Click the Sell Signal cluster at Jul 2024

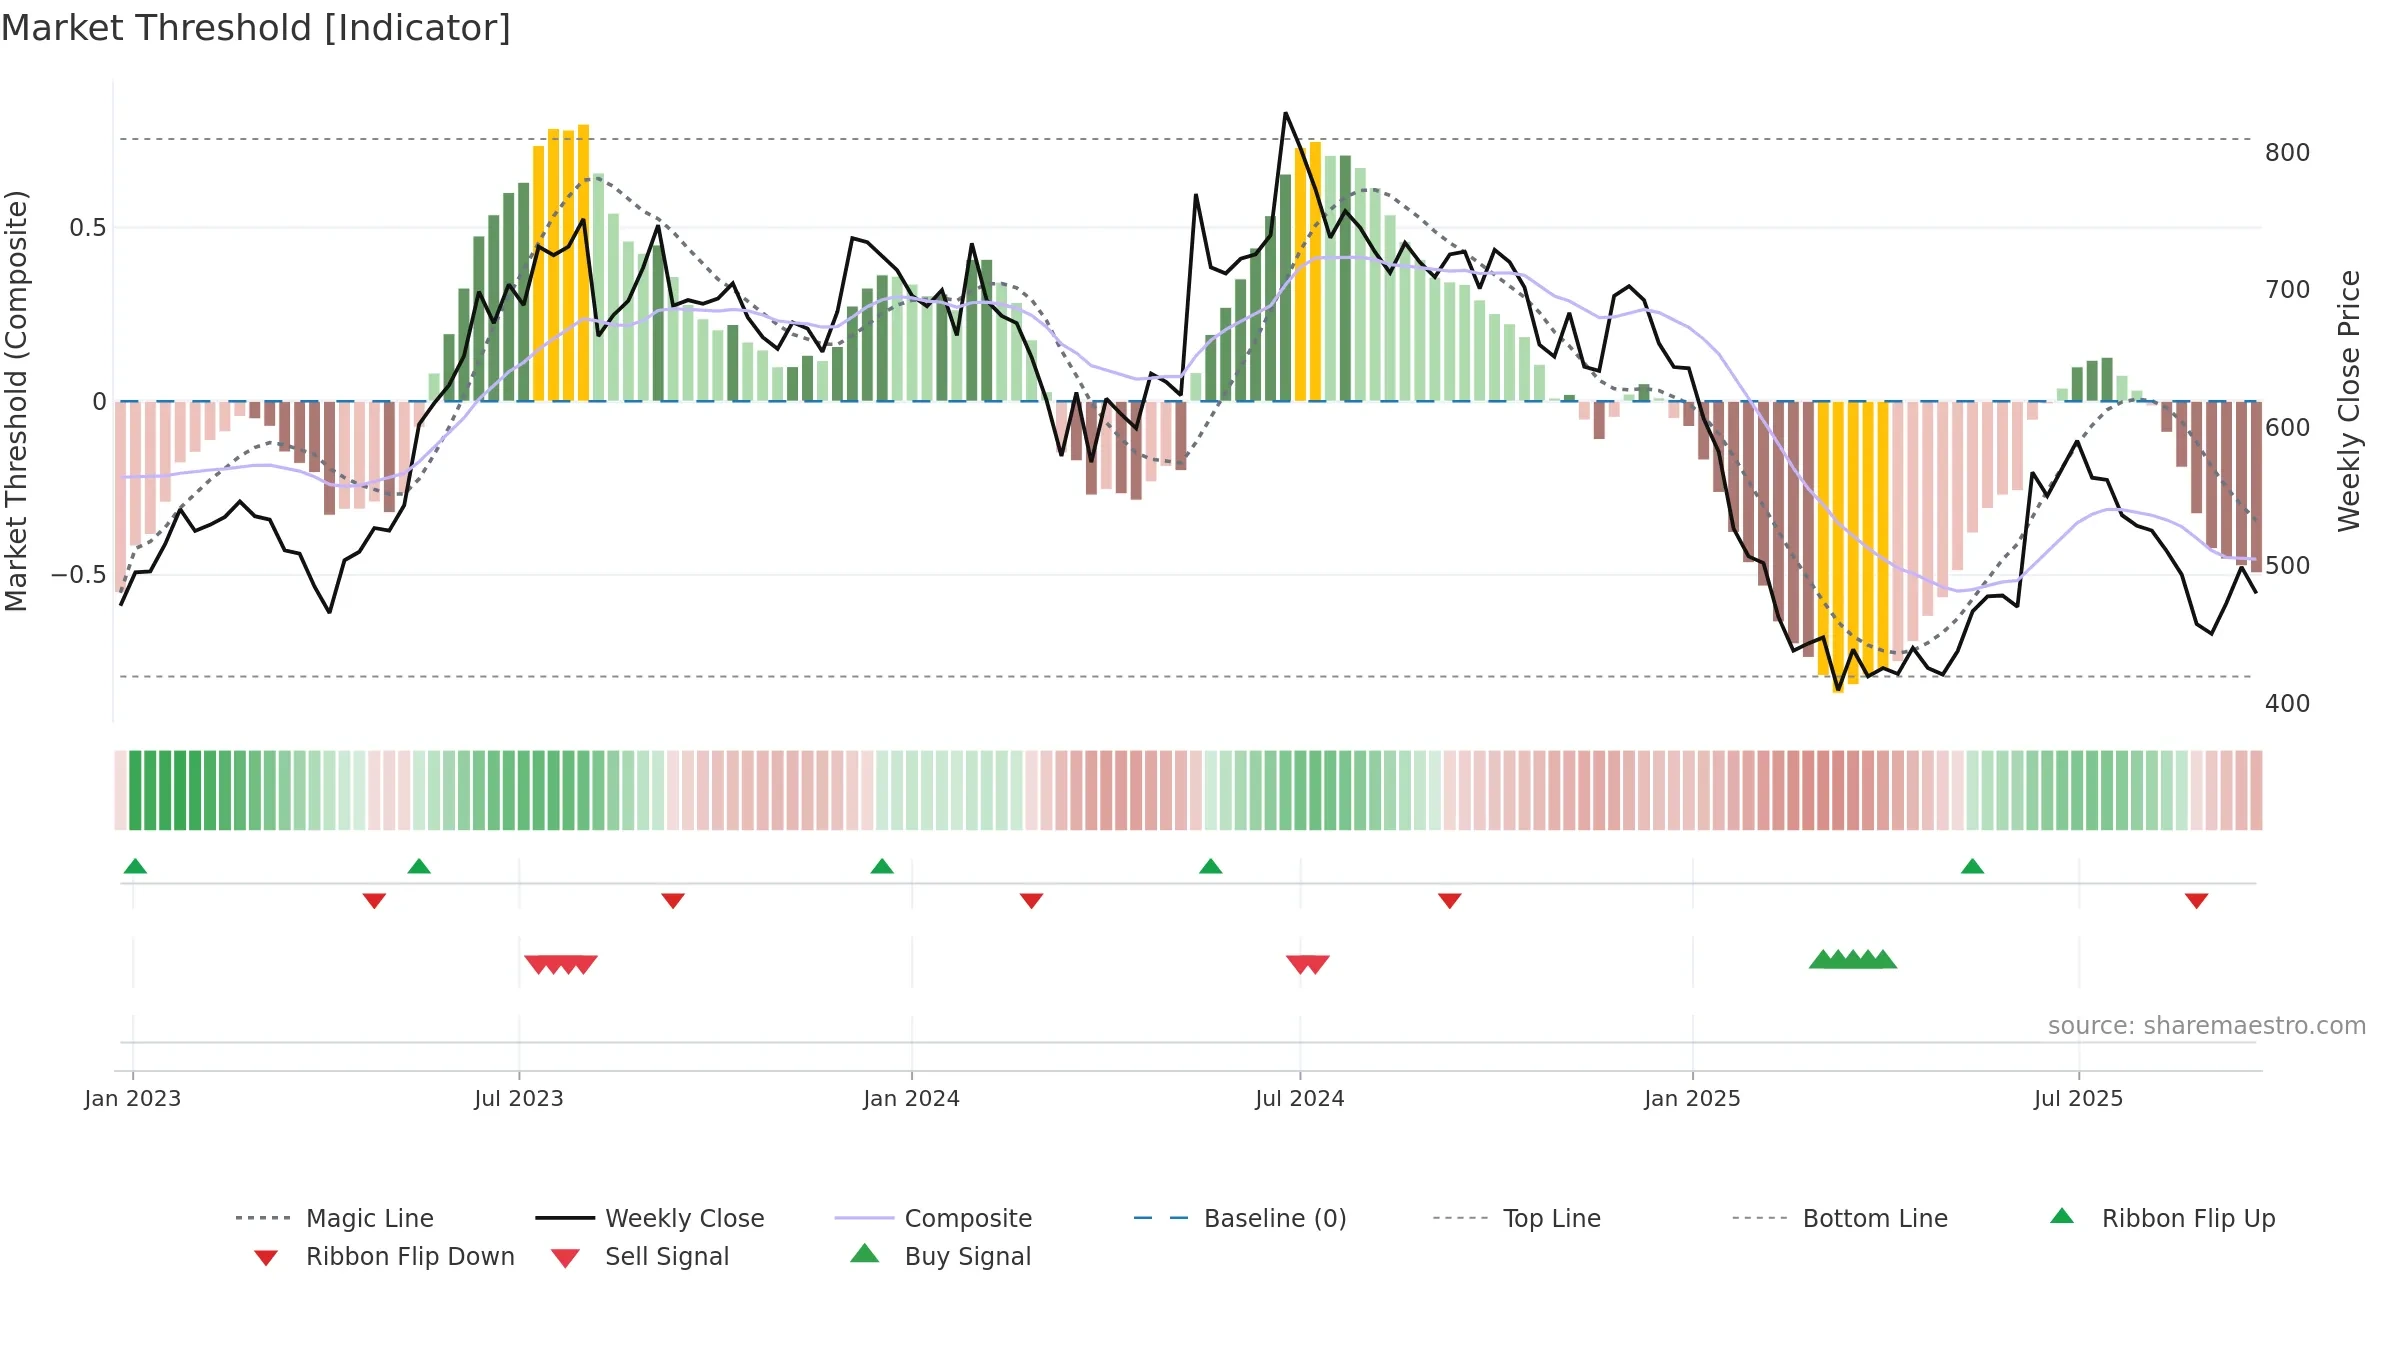tap(1308, 964)
